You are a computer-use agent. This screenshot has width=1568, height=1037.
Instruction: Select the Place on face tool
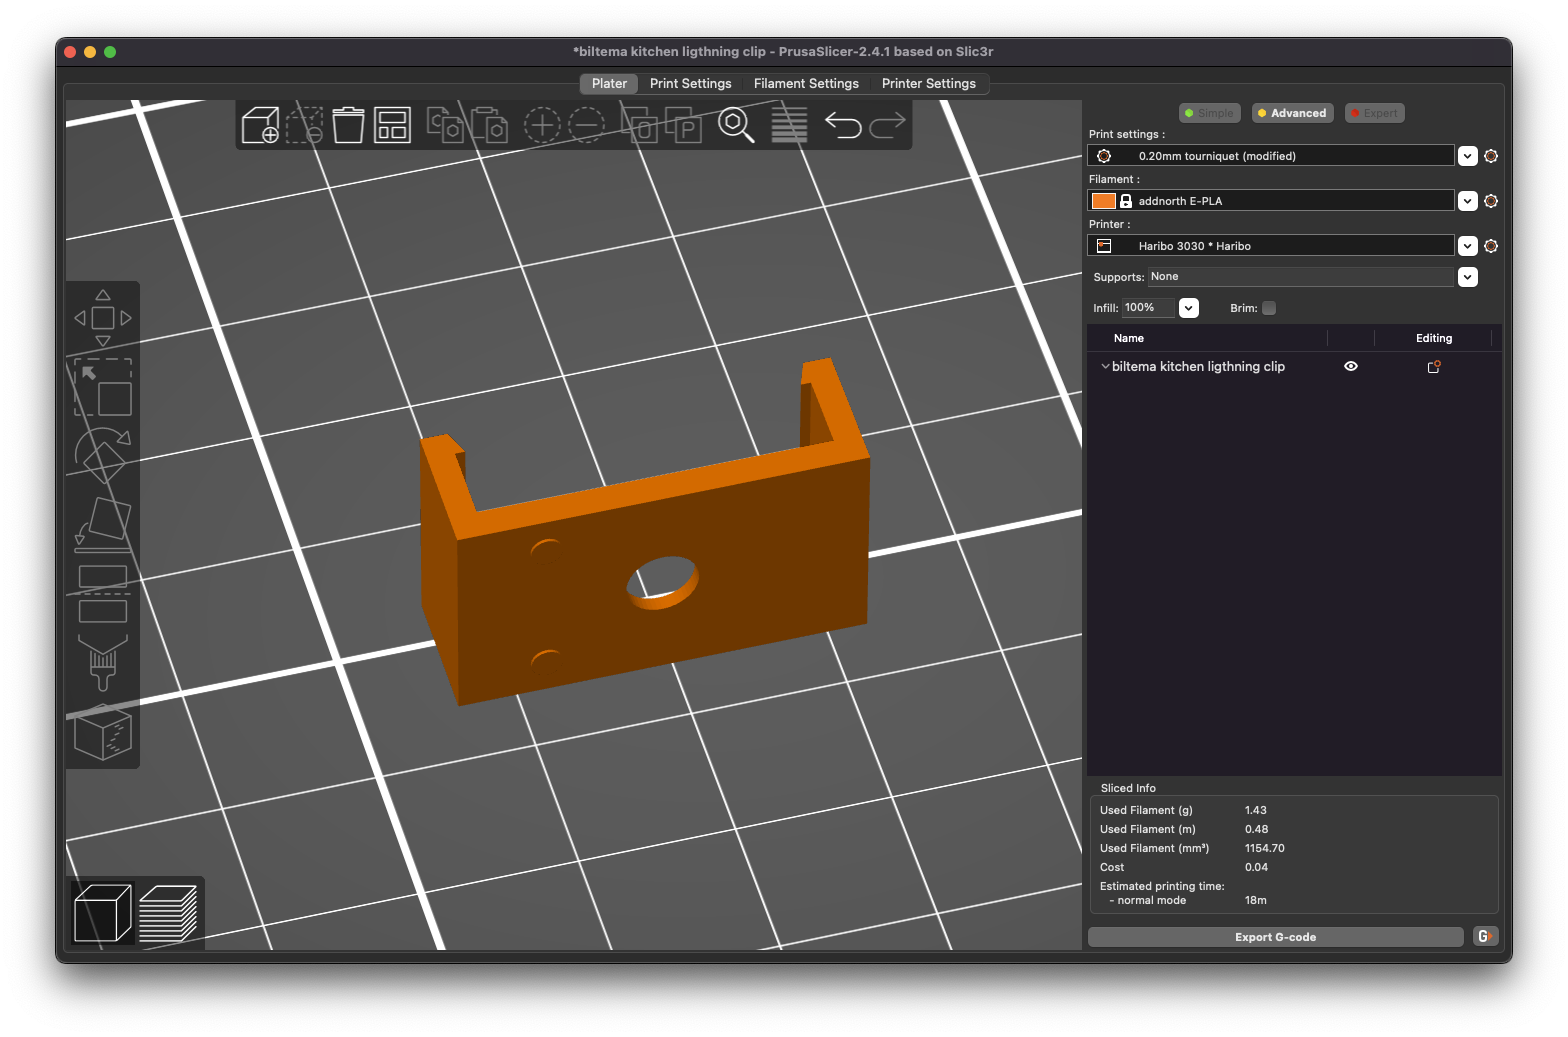click(103, 524)
